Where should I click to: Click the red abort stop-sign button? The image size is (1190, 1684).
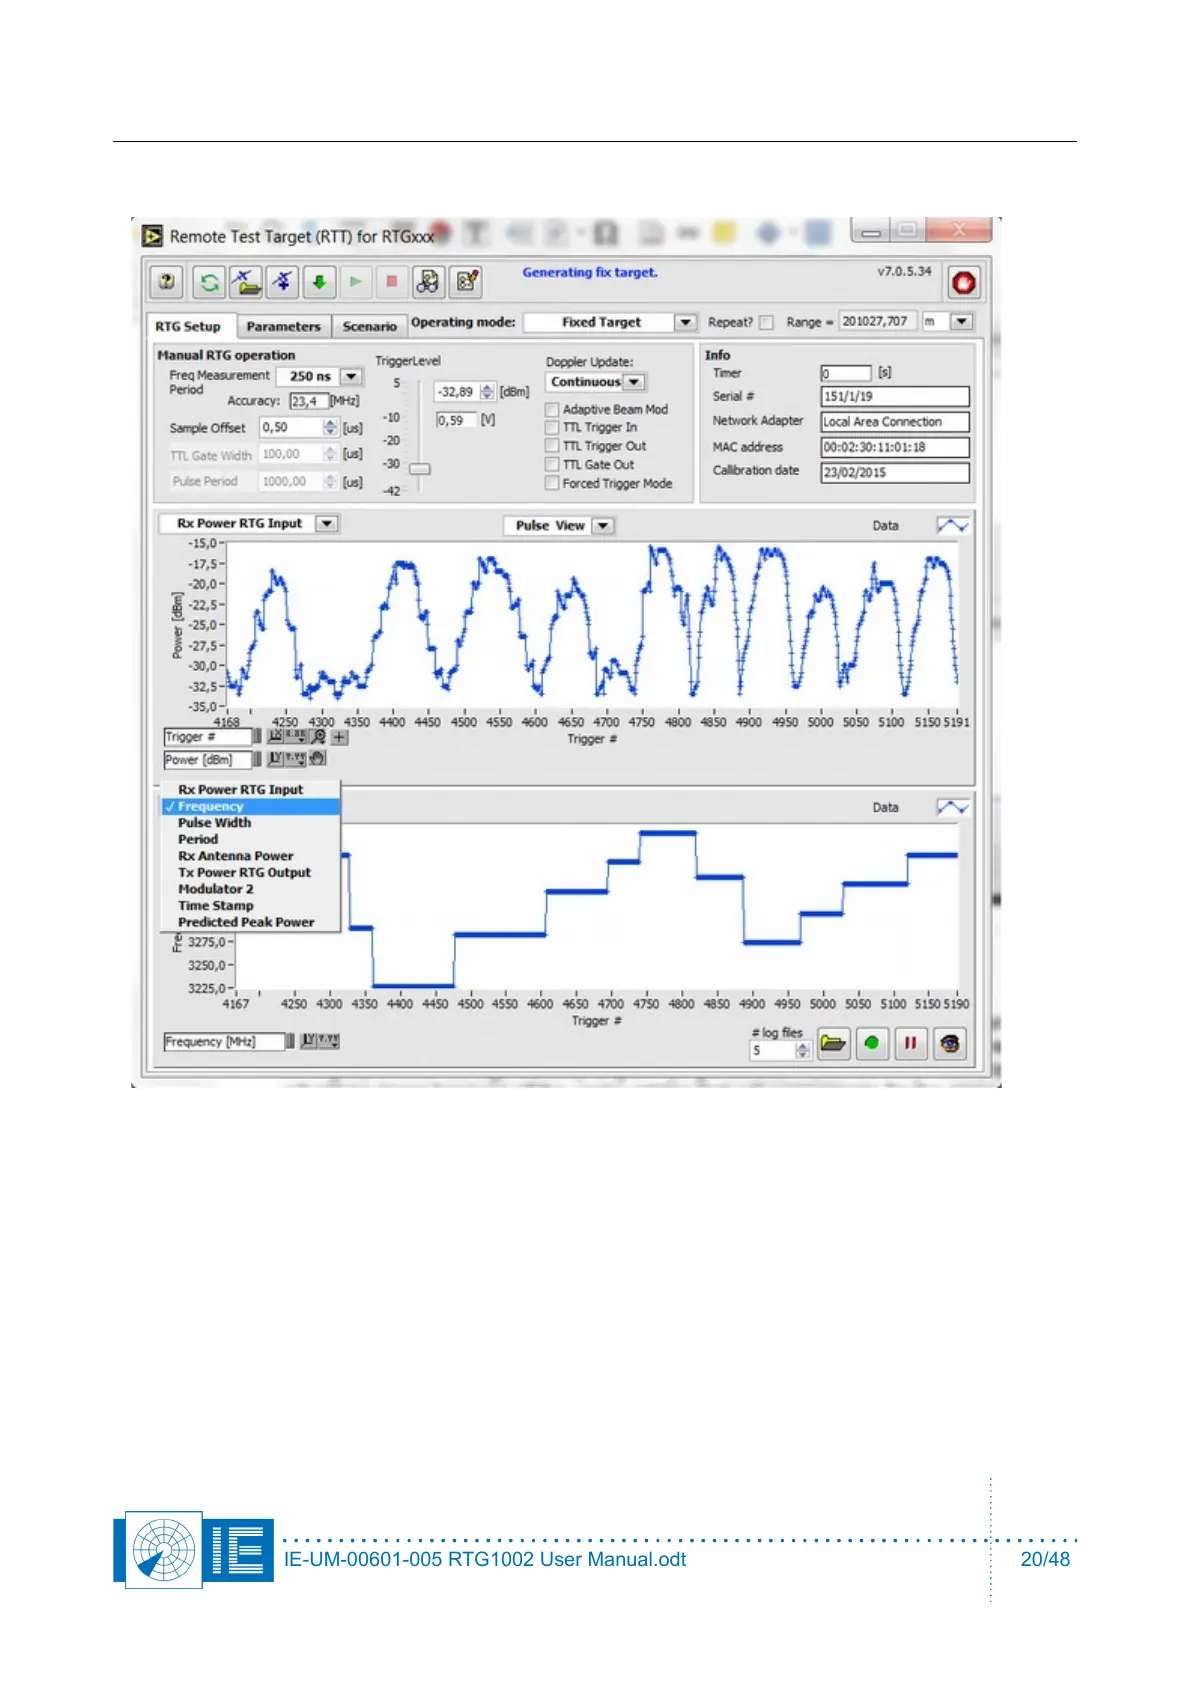point(963,283)
